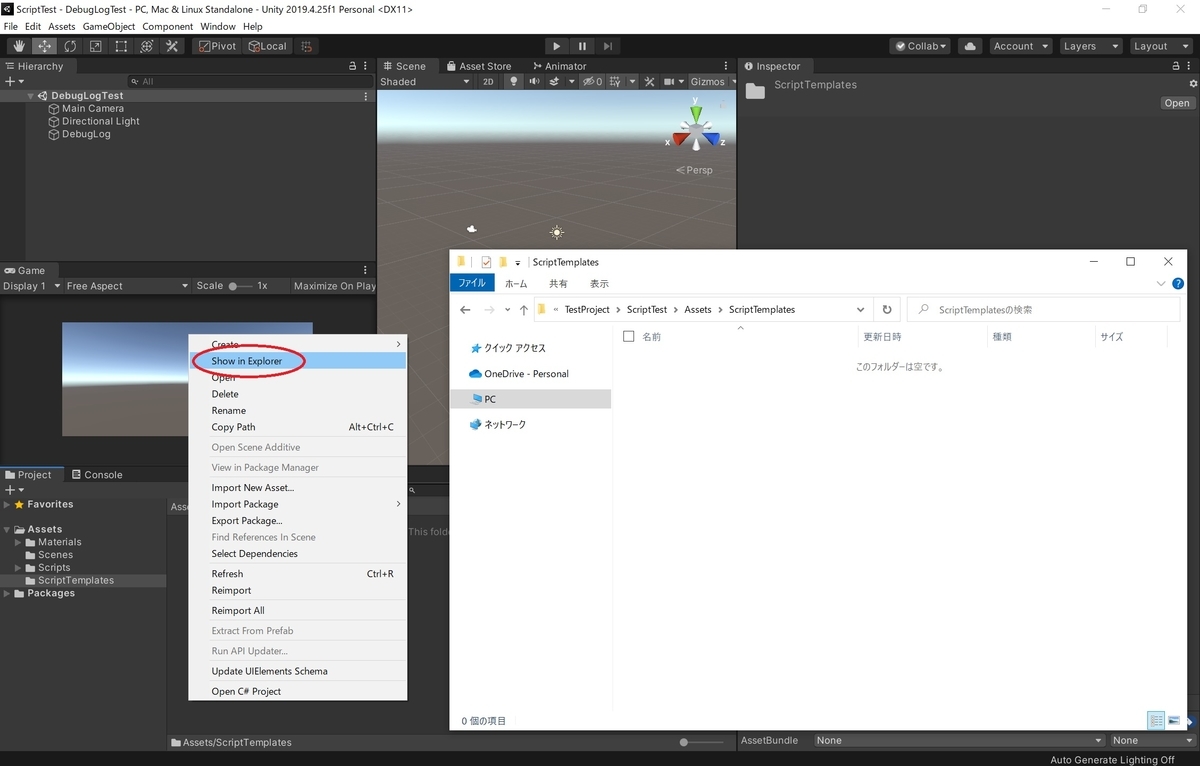Toggle scene lighting bulb icon
The width and height of the screenshot is (1200, 766).
pos(515,82)
